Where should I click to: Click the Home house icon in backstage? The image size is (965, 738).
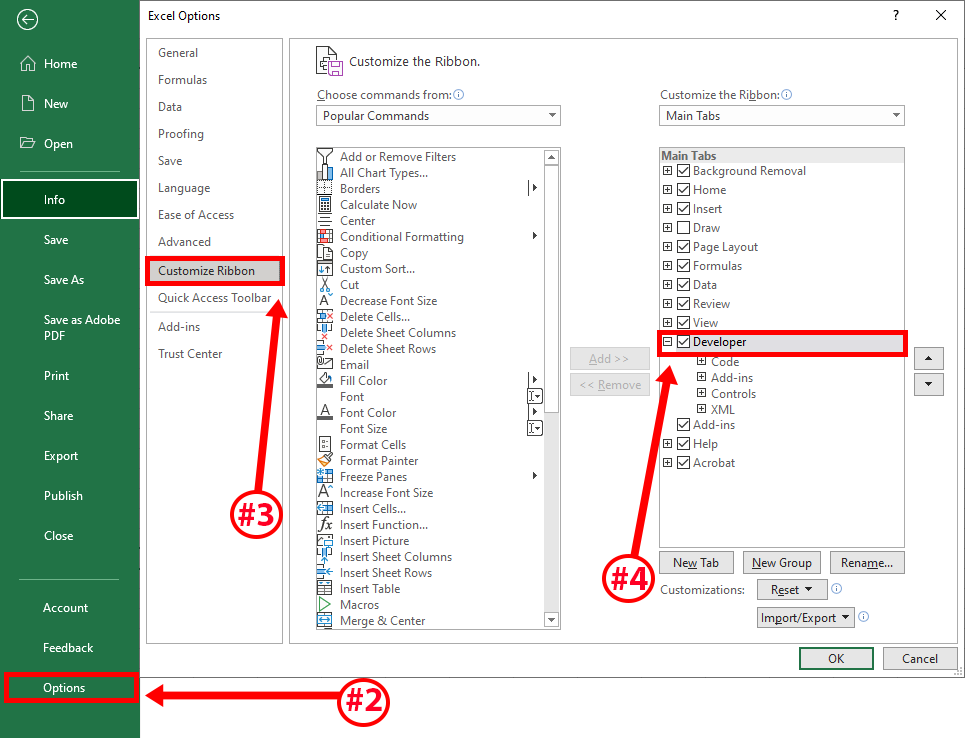pos(28,63)
